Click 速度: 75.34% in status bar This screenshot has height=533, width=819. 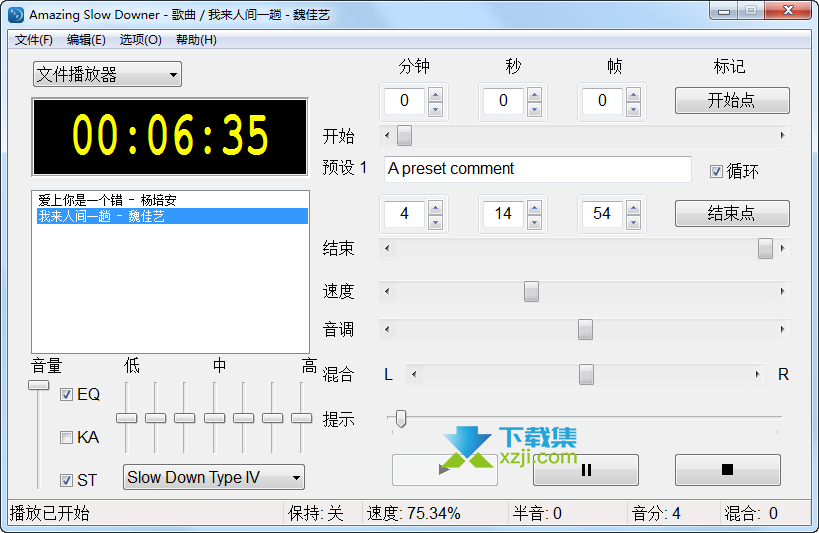[414, 514]
